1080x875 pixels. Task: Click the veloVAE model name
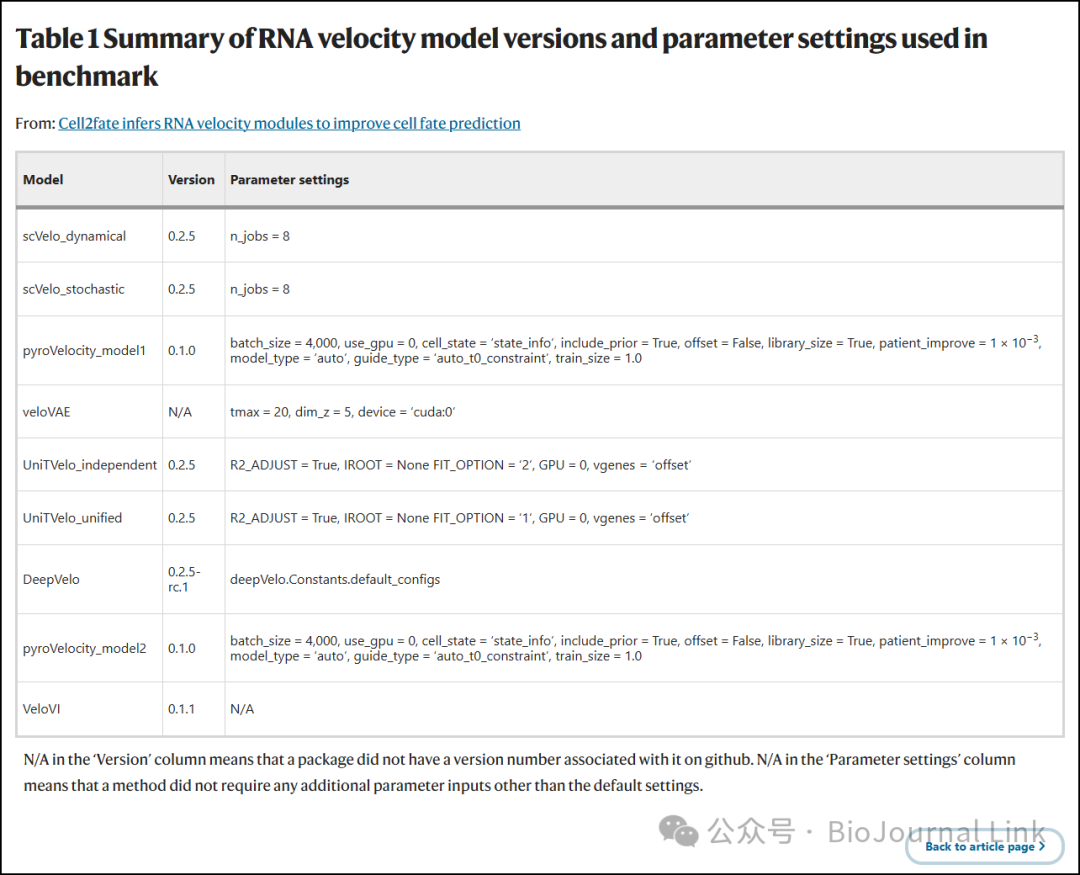(47, 411)
